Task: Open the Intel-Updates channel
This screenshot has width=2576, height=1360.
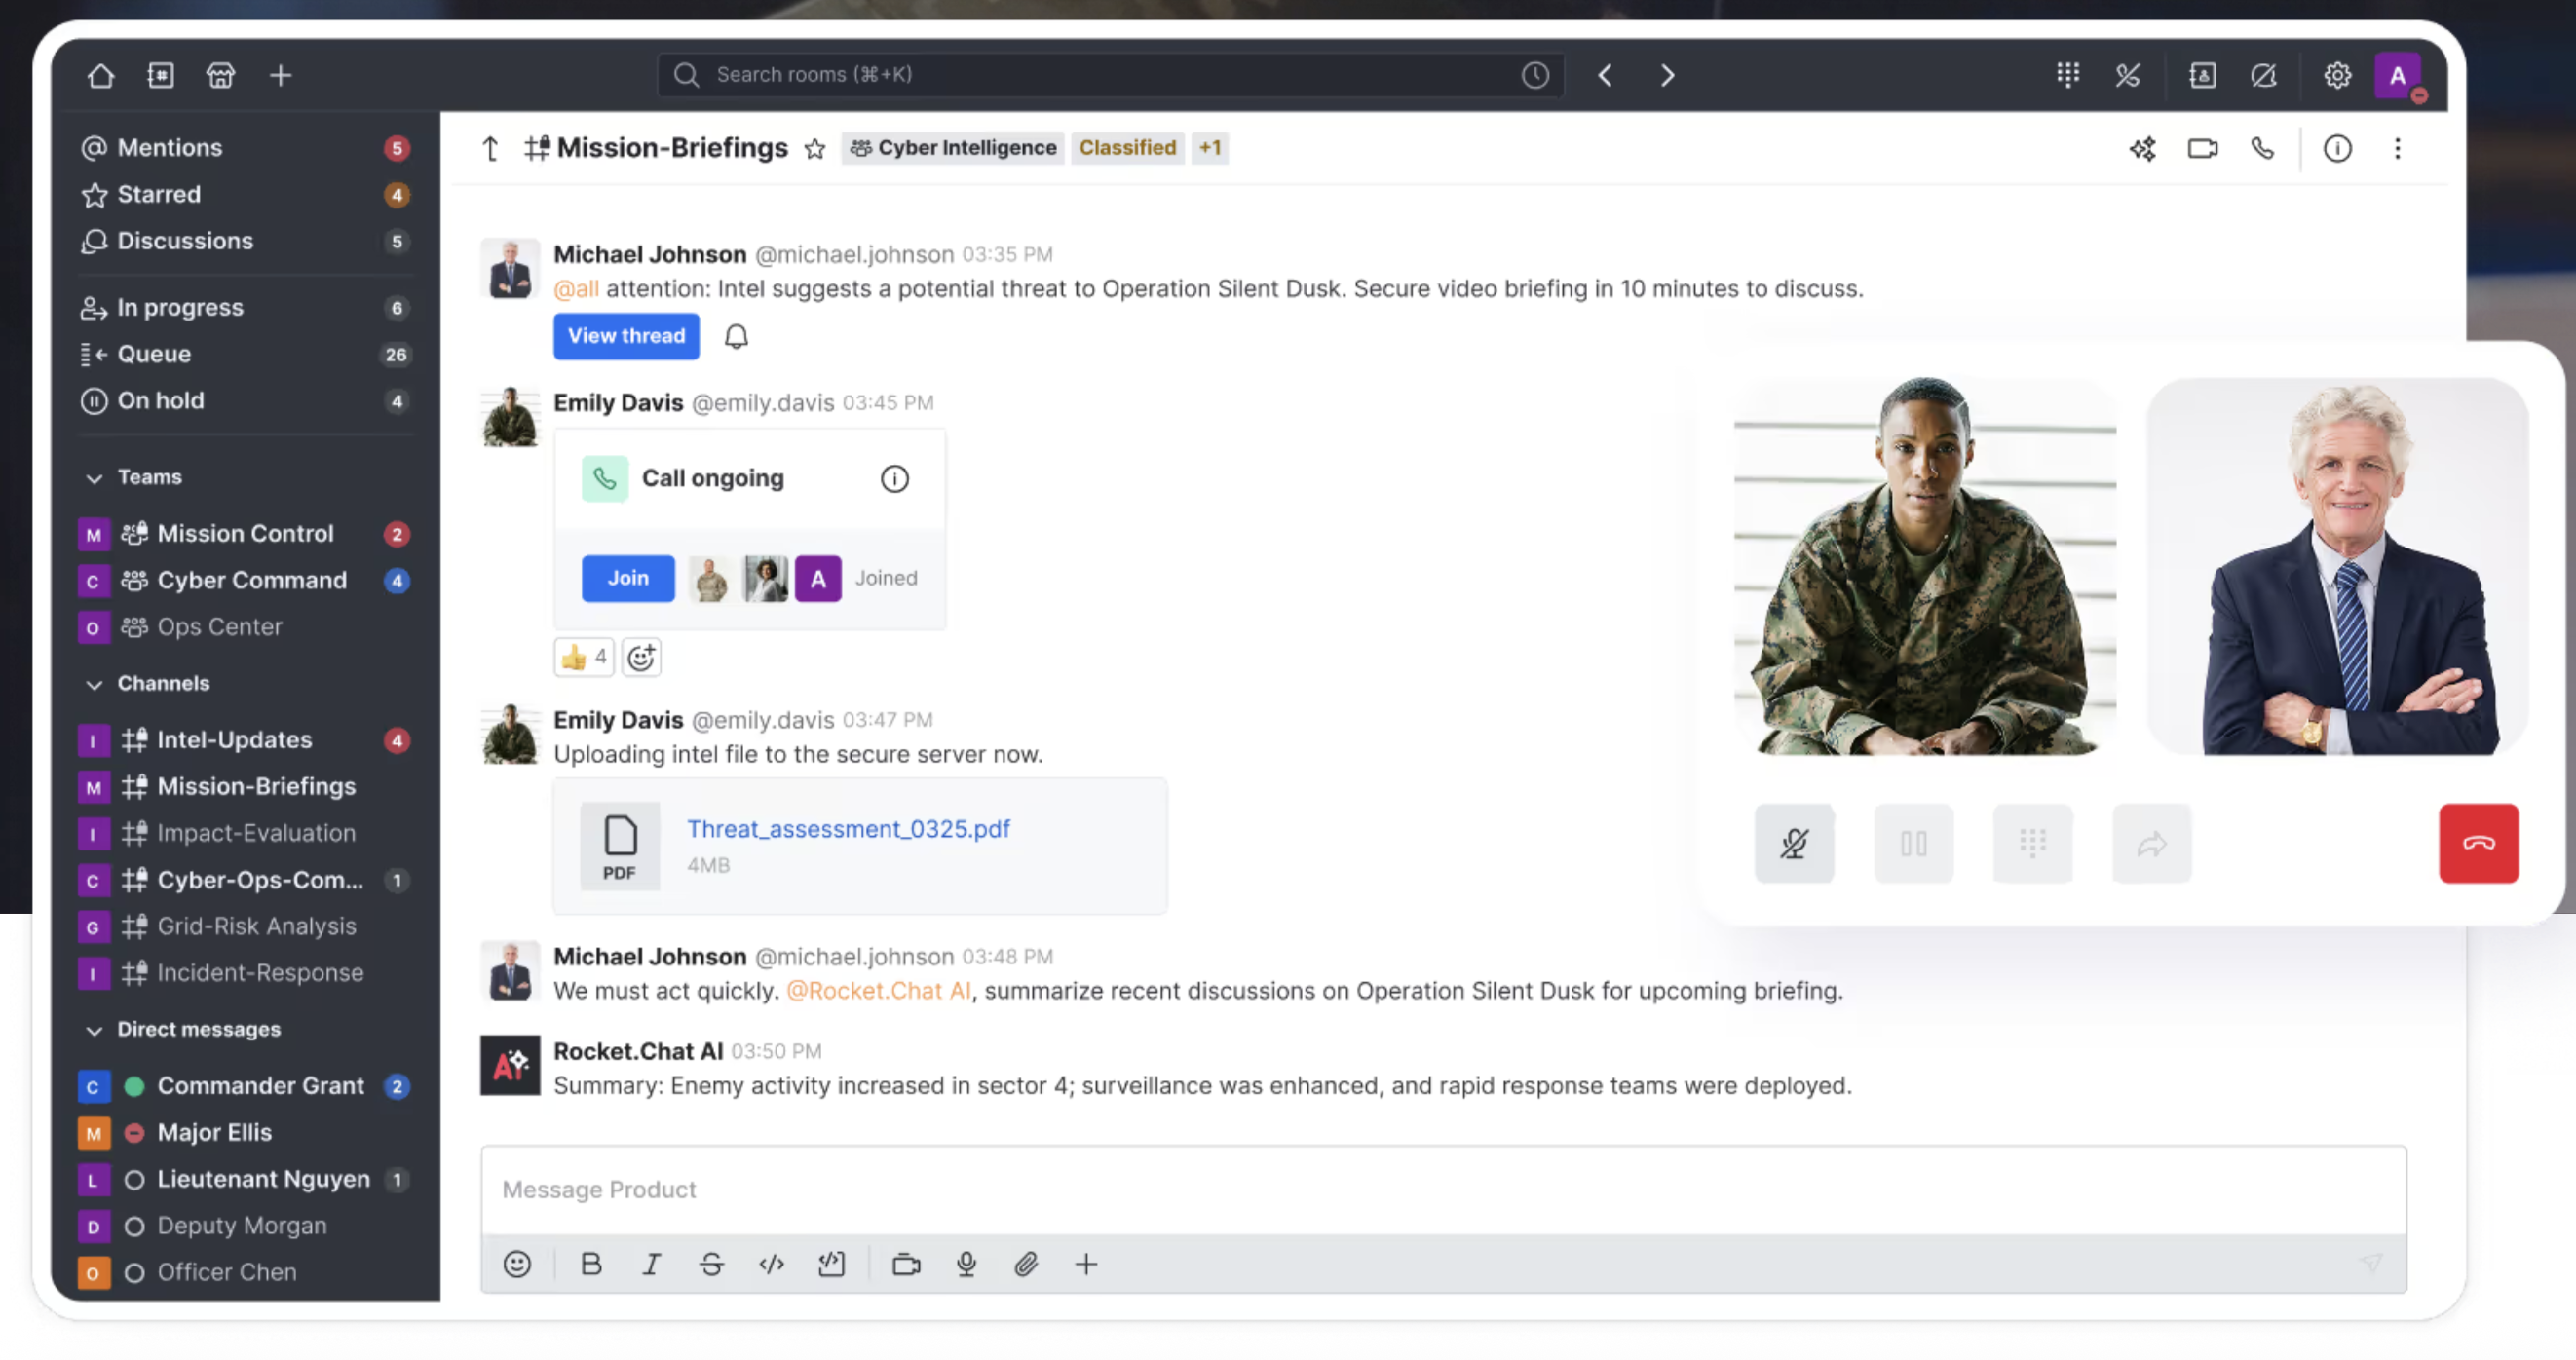Action: click(245, 740)
